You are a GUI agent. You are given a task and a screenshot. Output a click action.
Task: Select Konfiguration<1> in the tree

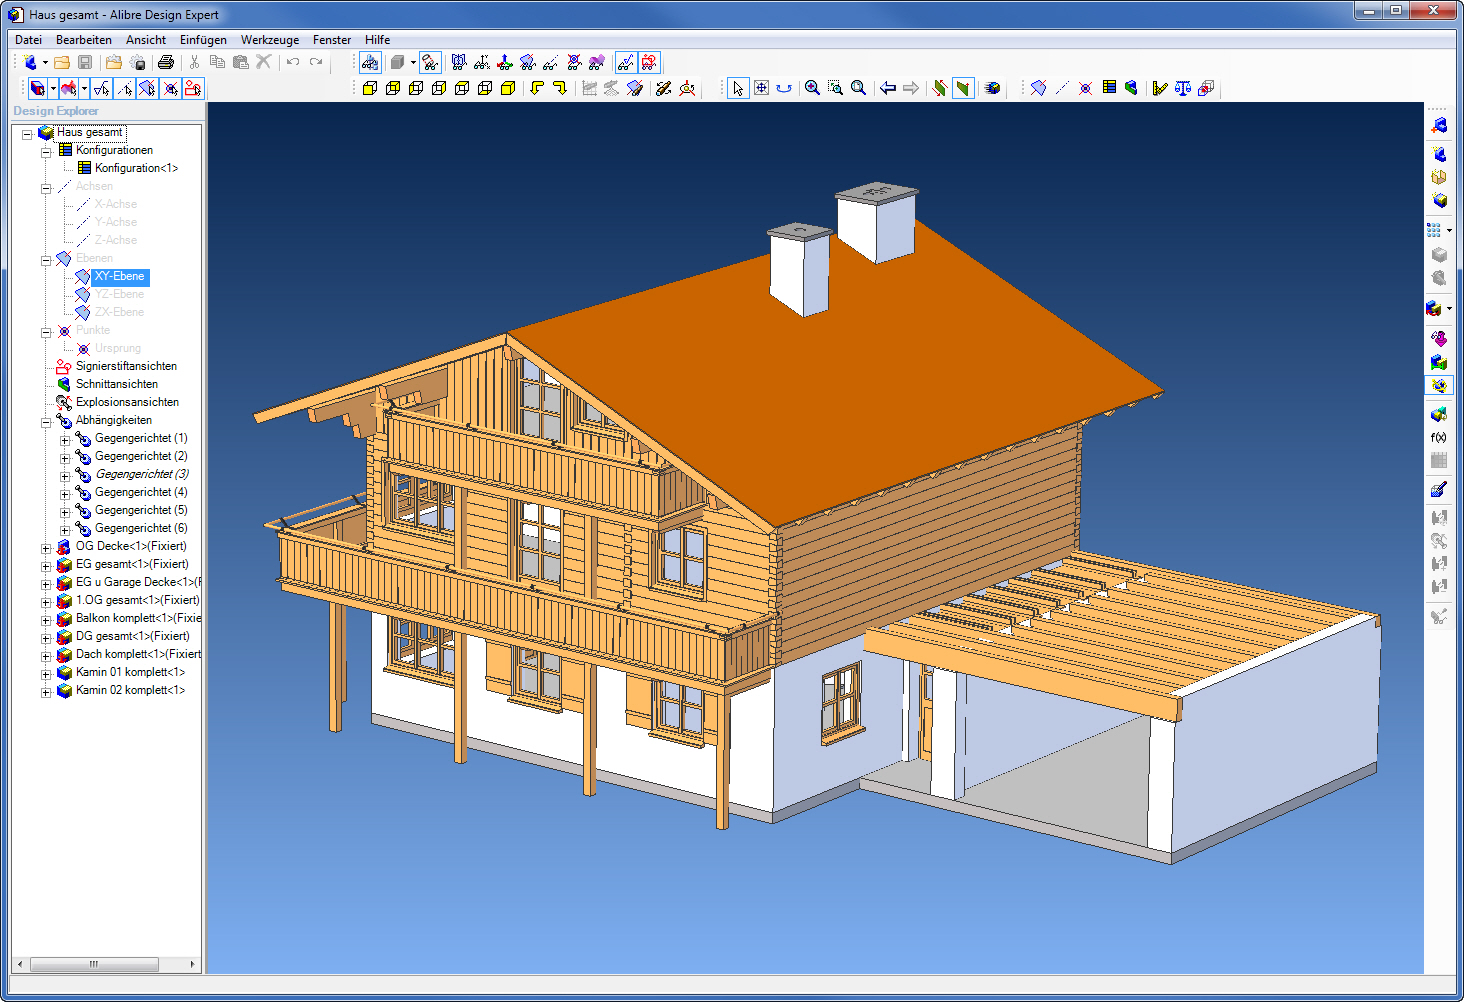[136, 168]
